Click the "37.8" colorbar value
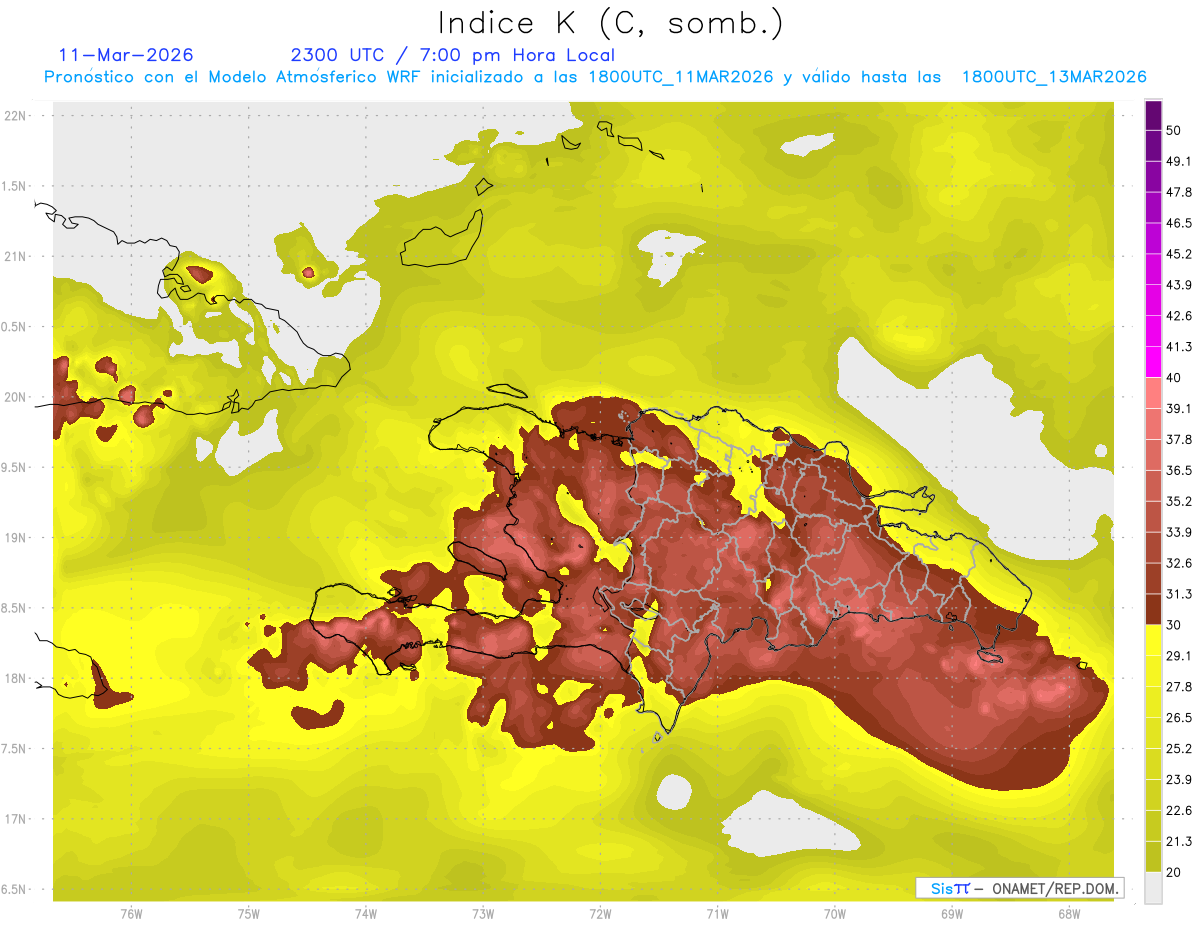The height and width of the screenshot is (927, 1200). pyautogui.click(x=1179, y=439)
